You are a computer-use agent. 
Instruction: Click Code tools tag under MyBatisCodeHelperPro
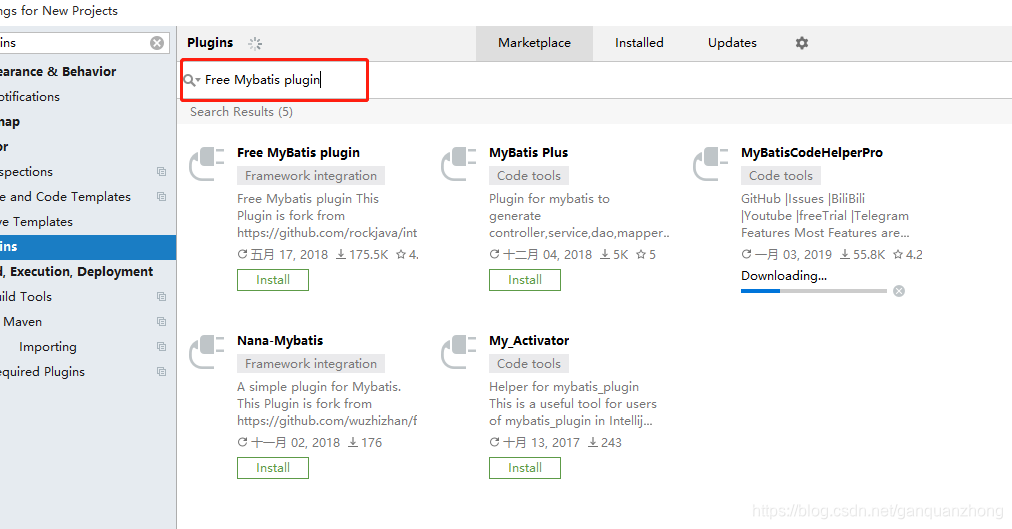pyautogui.click(x=781, y=175)
